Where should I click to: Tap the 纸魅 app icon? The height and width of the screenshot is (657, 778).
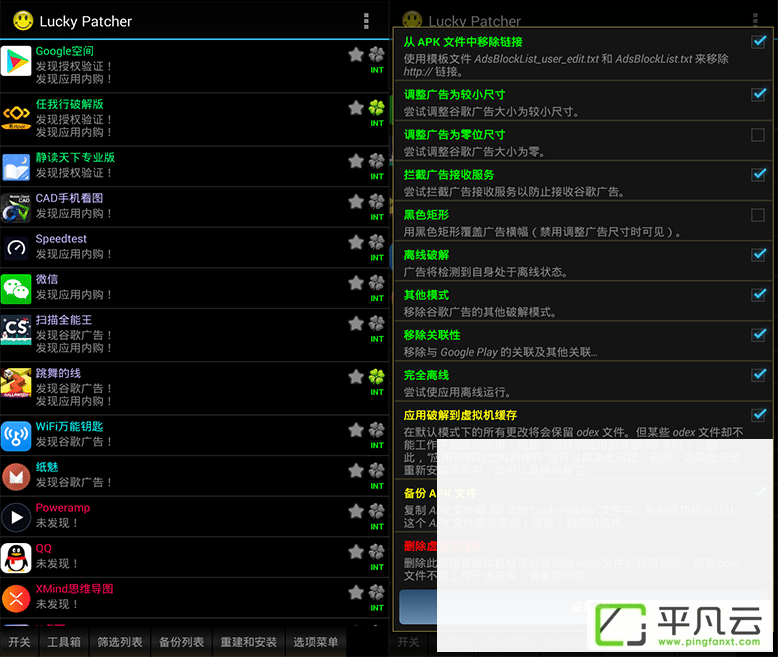click(x=16, y=476)
